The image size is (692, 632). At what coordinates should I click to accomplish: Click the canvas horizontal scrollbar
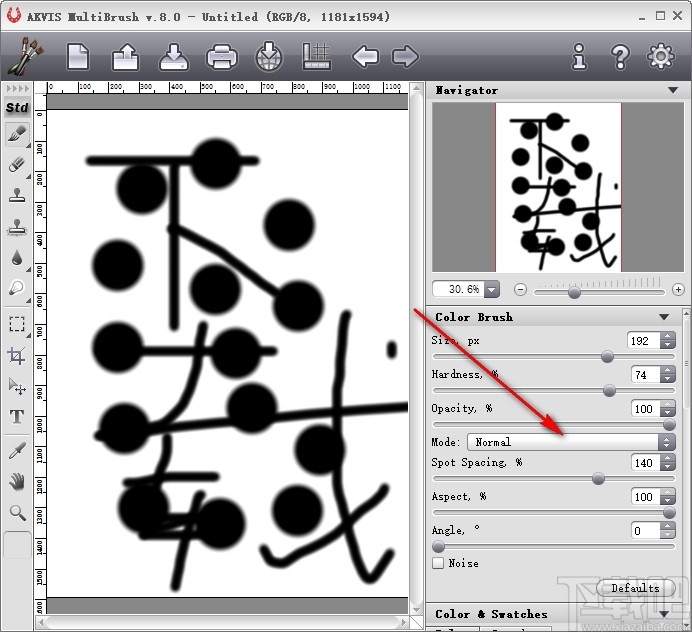pos(222,622)
